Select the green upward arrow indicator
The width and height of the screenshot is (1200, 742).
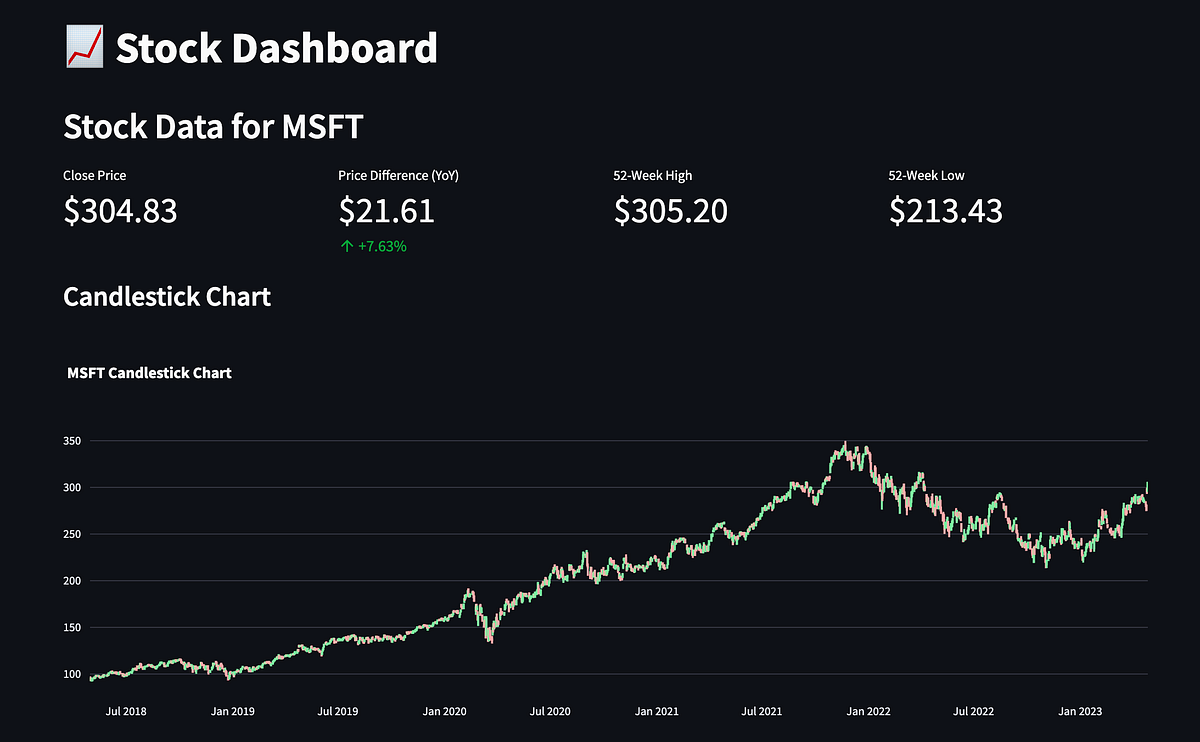tap(345, 246)
